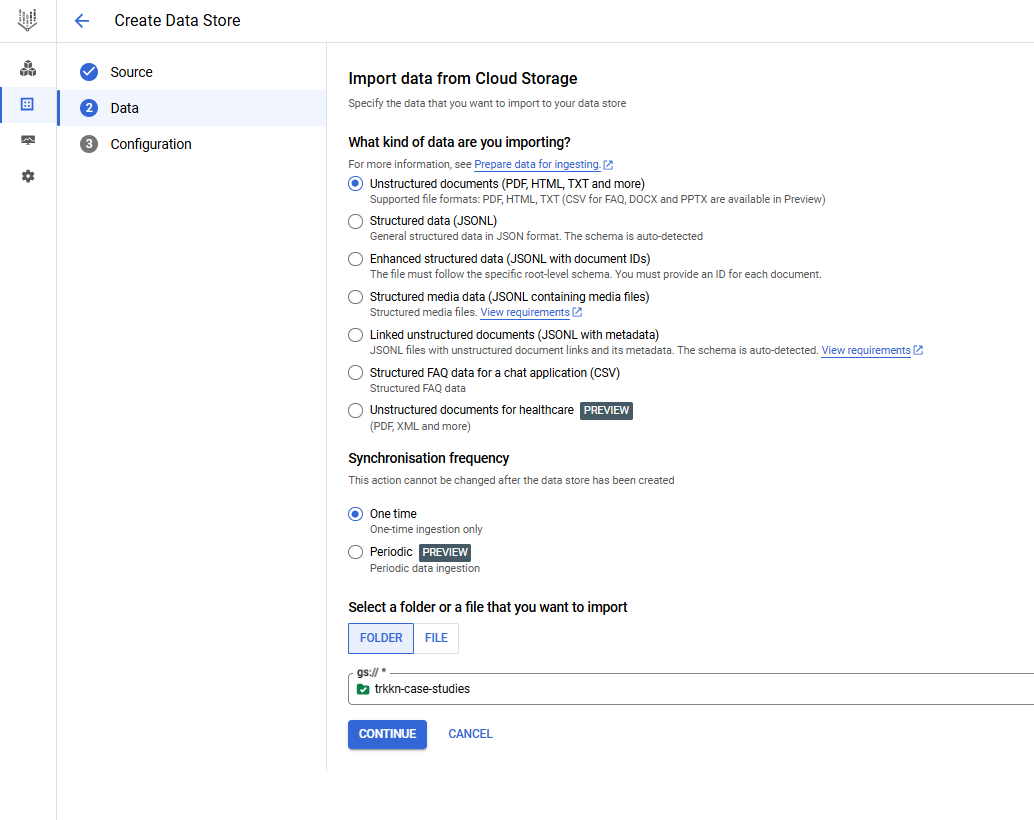Click the gs:// bucket path input field

point(700,689)
